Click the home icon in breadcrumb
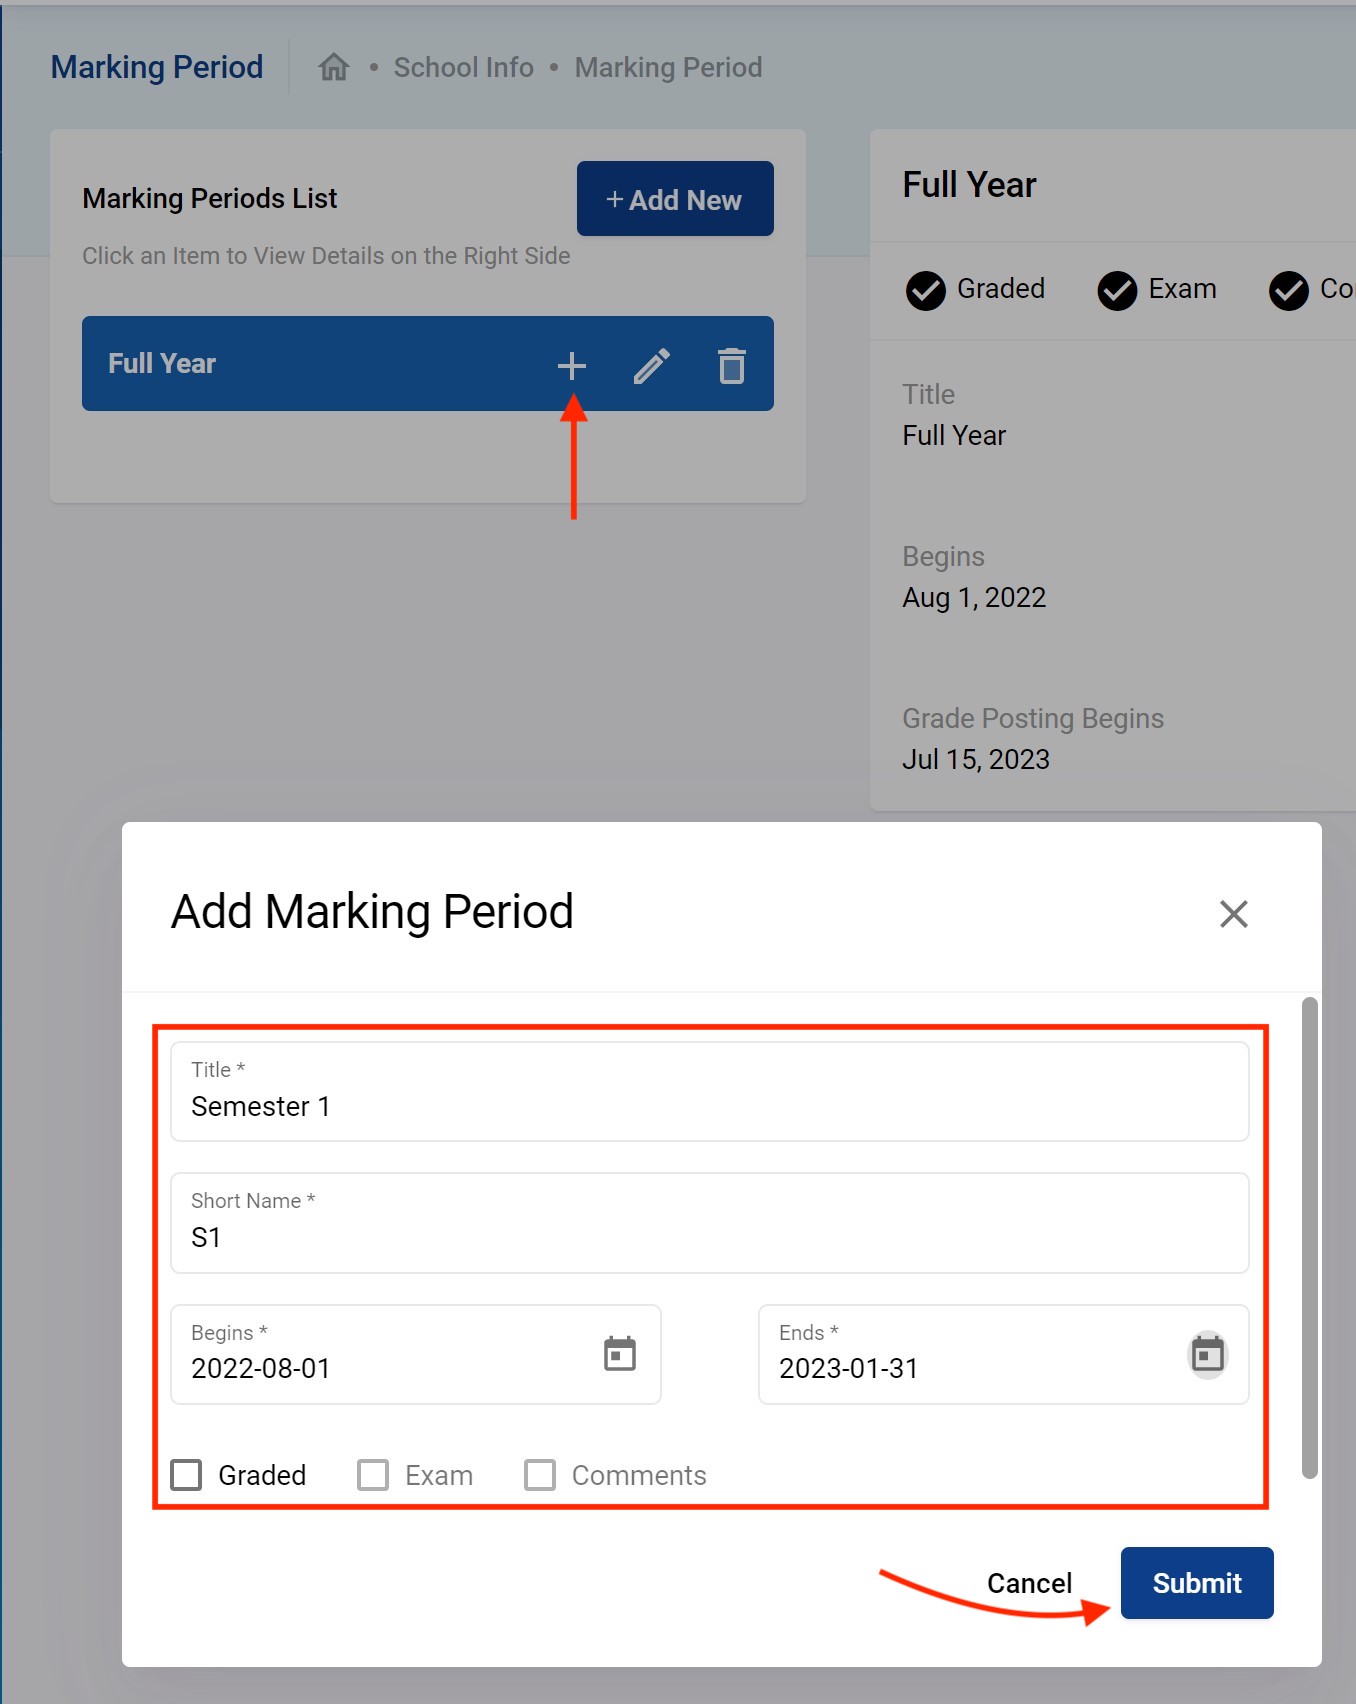1356x1704 pixels. 333,67
